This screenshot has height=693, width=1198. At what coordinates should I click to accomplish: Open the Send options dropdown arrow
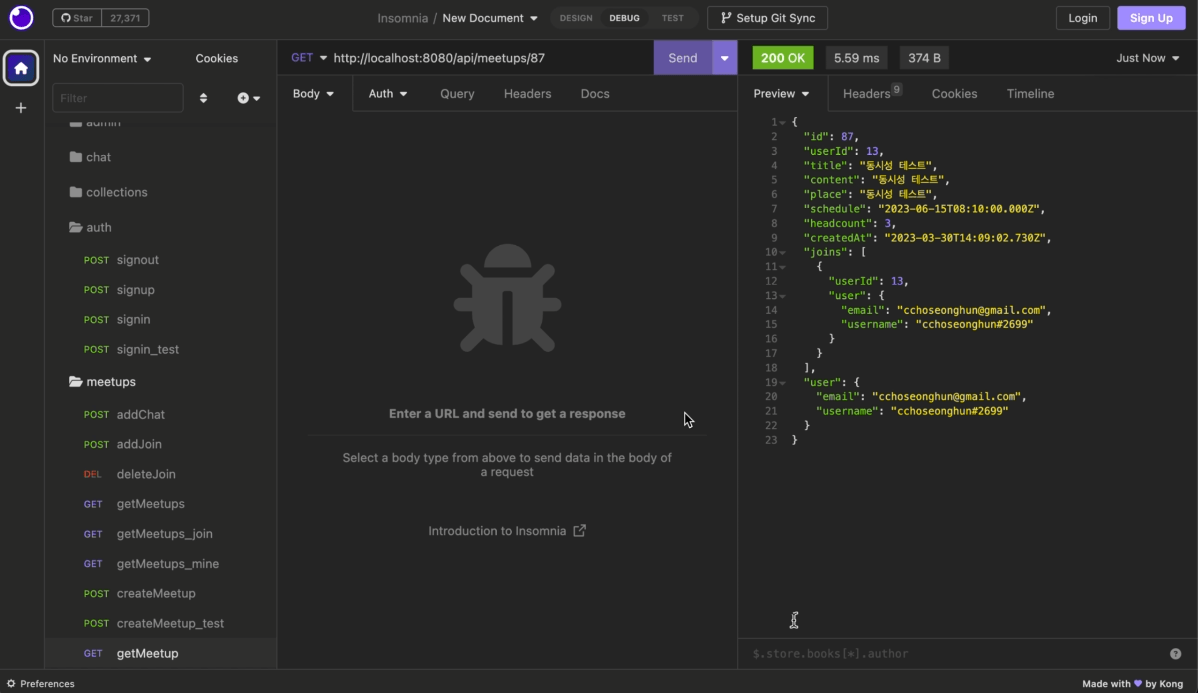pos(724,57)
